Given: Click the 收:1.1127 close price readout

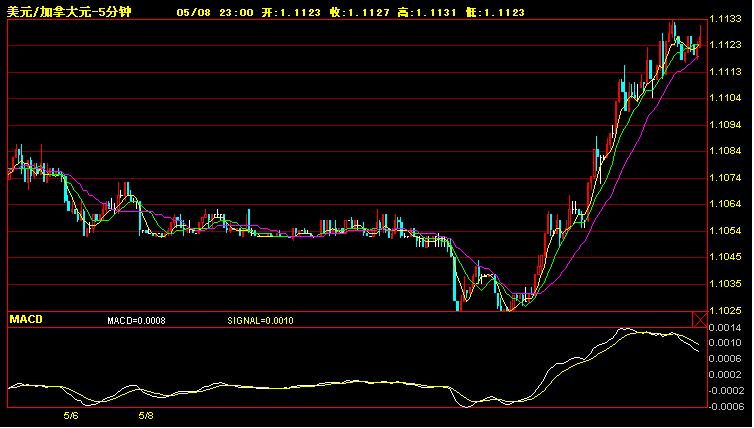Looking at the screenshot, I should tap(360, 13).
